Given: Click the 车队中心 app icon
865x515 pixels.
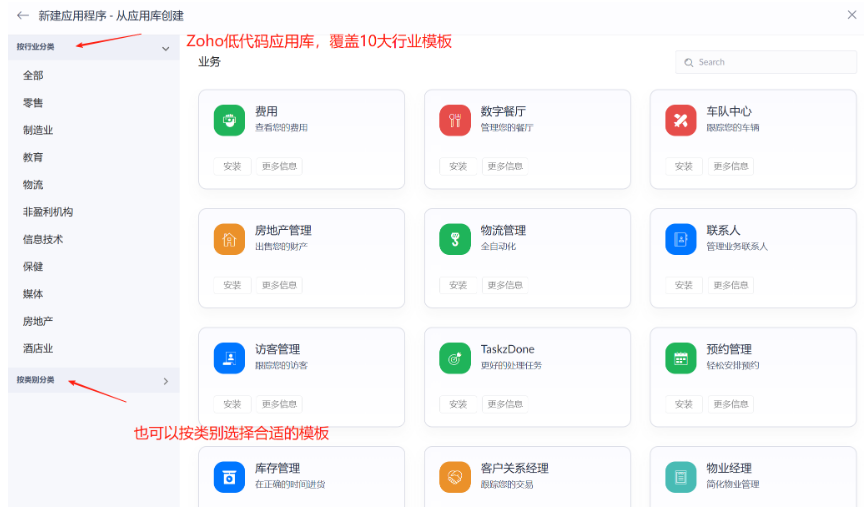Looking at the screenshot, I should point(681,120).
